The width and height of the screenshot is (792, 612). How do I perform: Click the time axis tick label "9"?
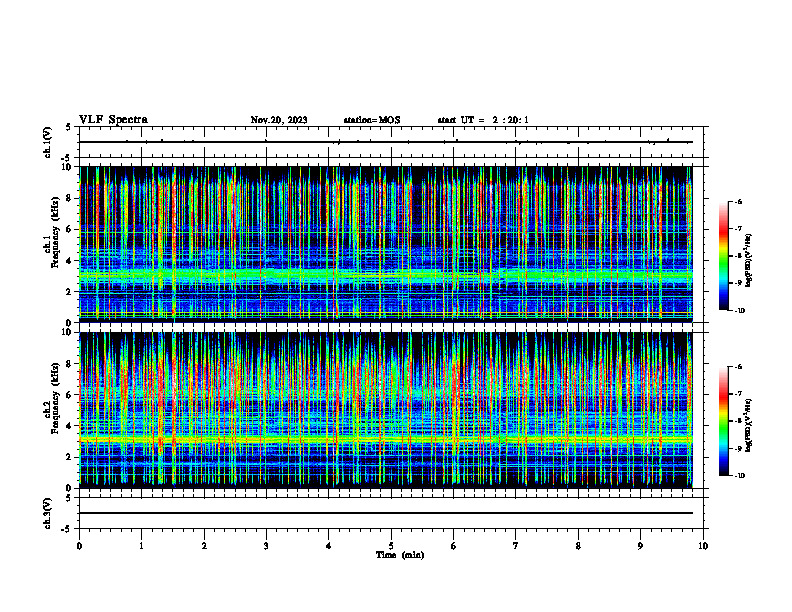(x=640, y=546)
